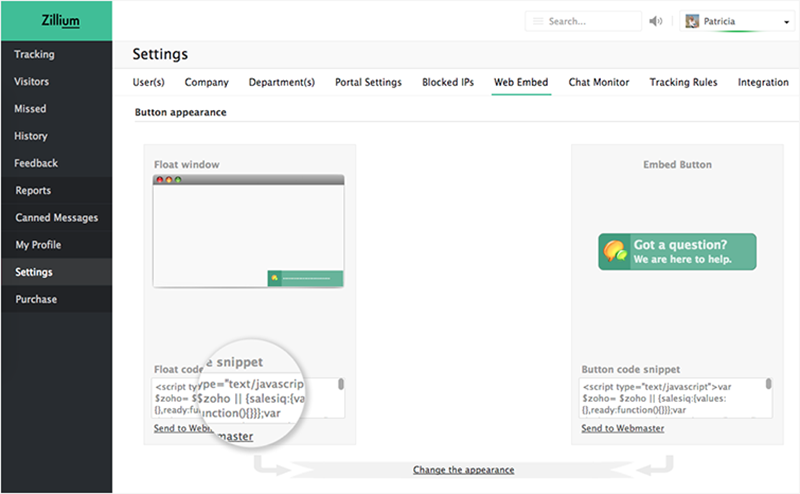This screenshot has width=800, height=494.
Task: Click the chat bubble icon in Embed Button
Action: coord(613,252)
